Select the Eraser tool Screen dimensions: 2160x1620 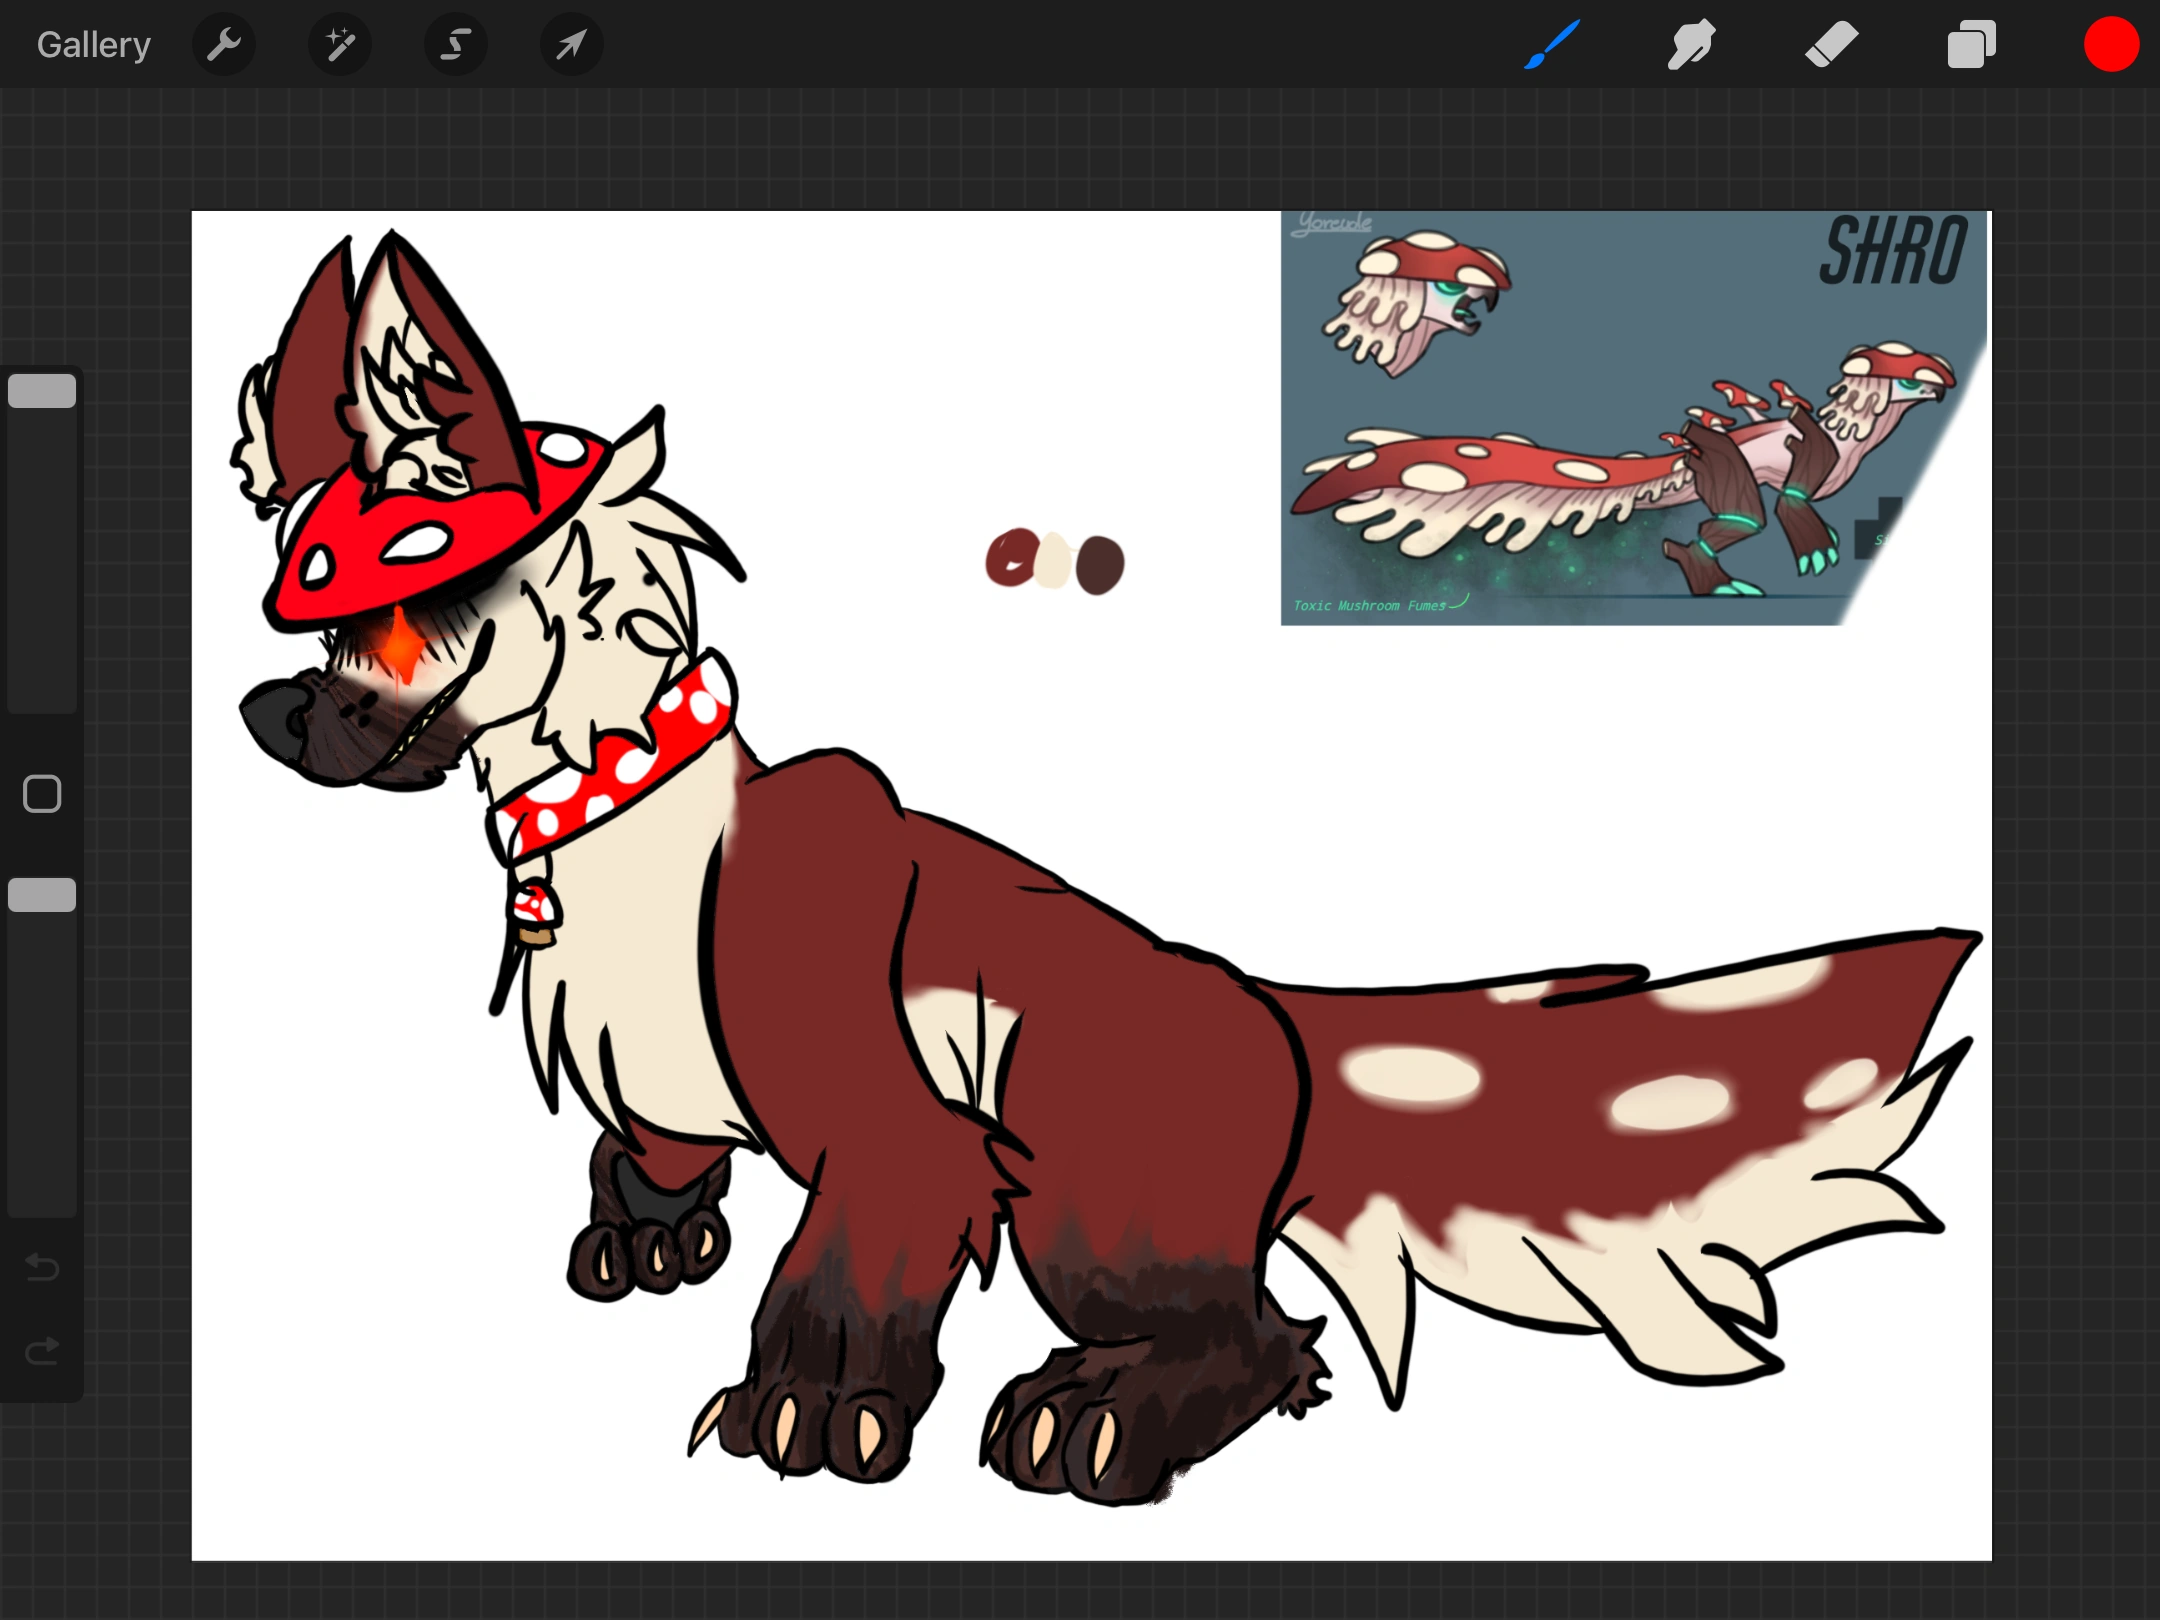[1831, 44]
